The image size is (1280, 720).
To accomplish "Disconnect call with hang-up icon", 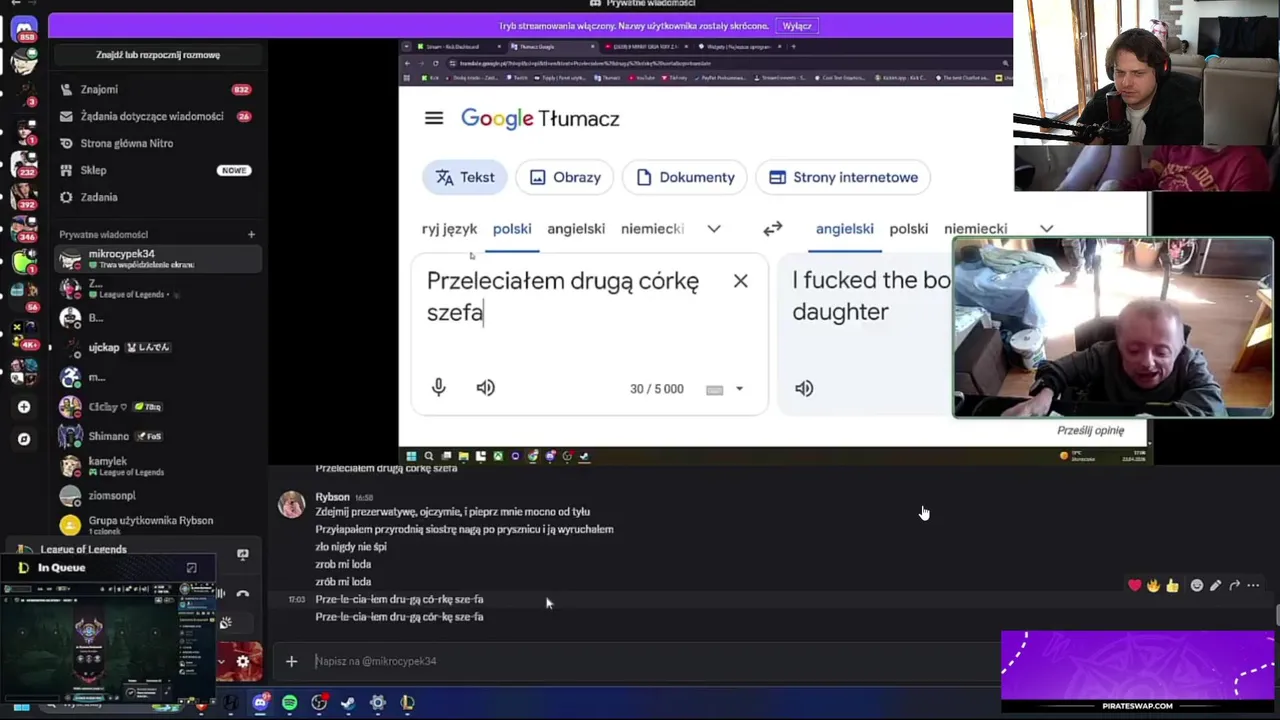I will click(x=242, y=594).
